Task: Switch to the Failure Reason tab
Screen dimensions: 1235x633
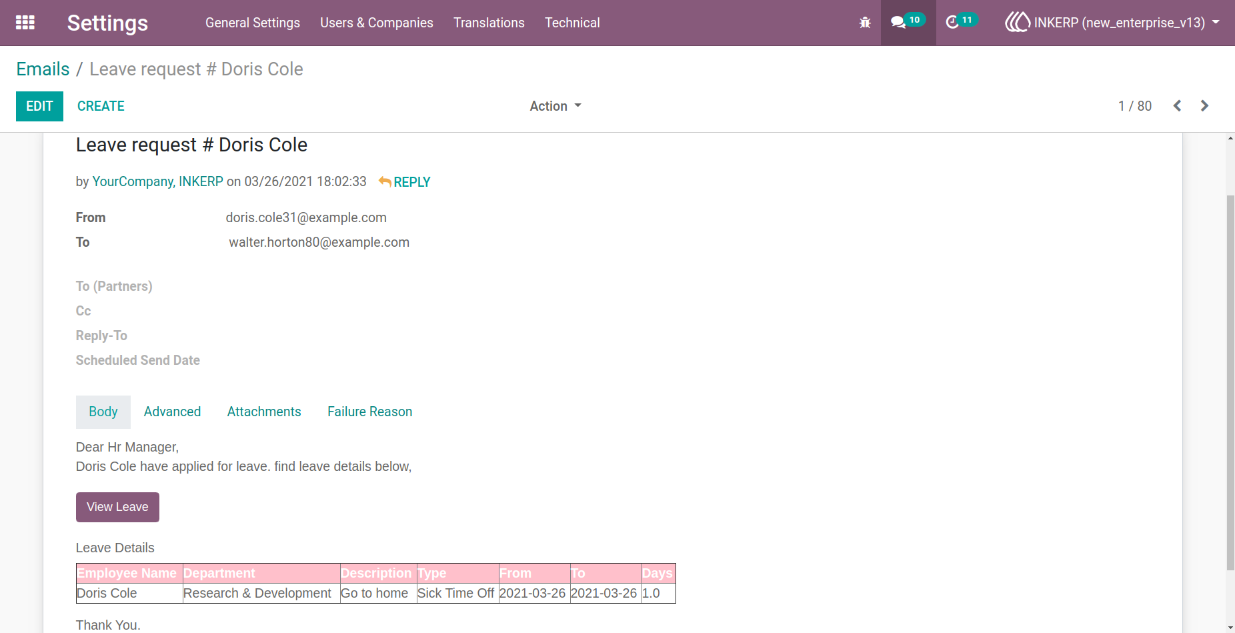Action: [x=370, y=412]
